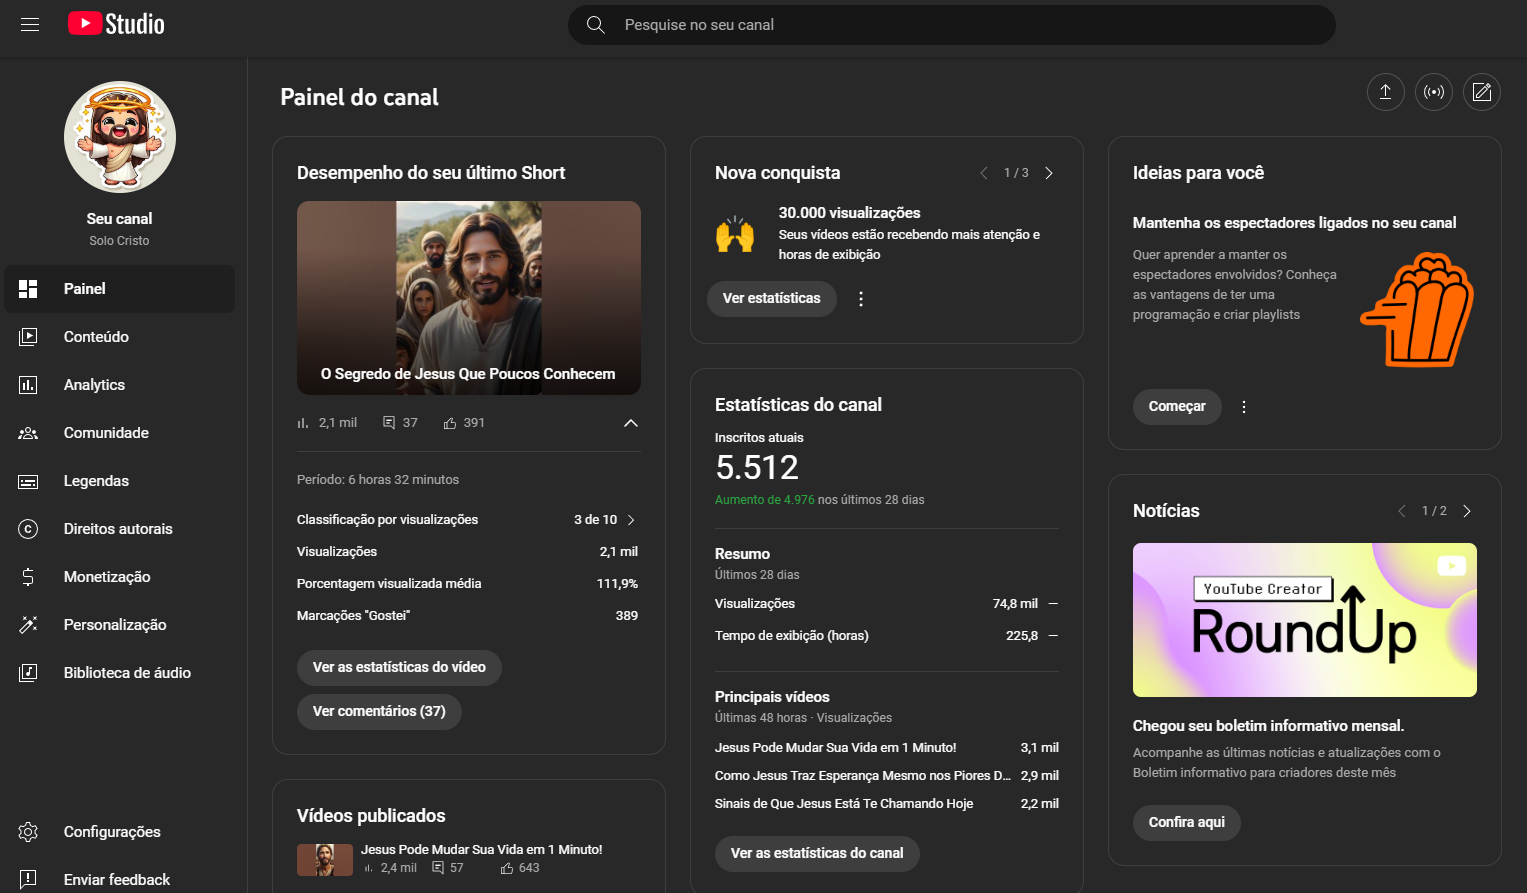Open 'Sinais de Que Jesus Está Te Chamando Hoje'
This screenshot has width=1527, height=893.
pos(844,804)
